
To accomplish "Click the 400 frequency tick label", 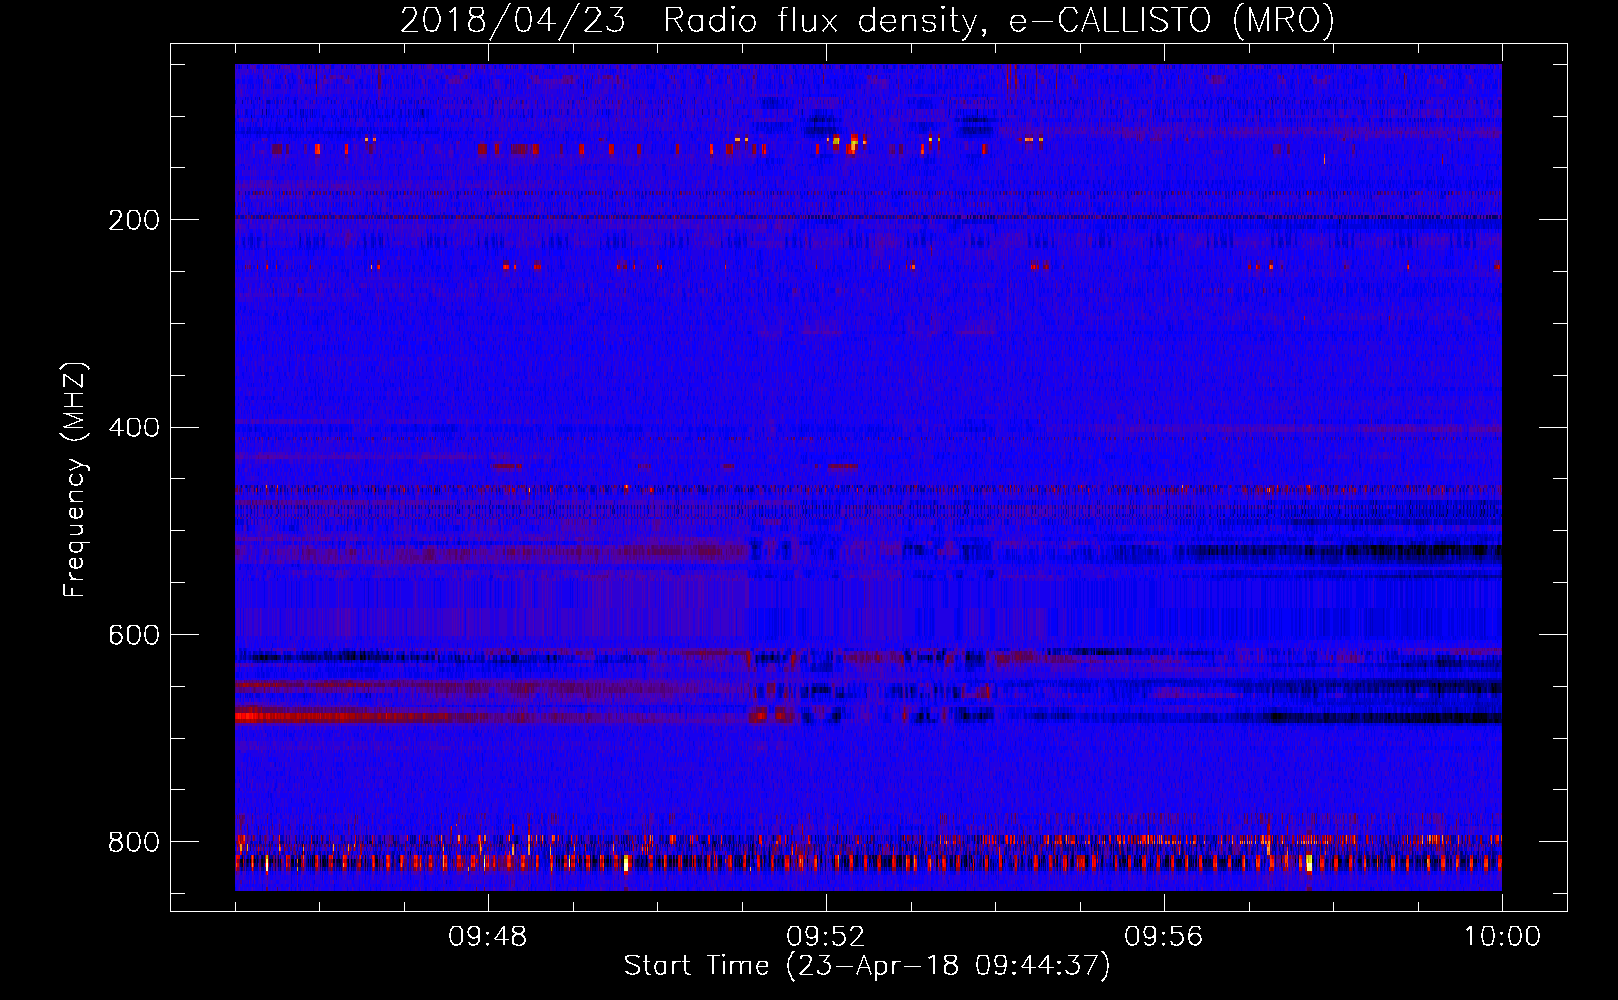I will point(134,428).
